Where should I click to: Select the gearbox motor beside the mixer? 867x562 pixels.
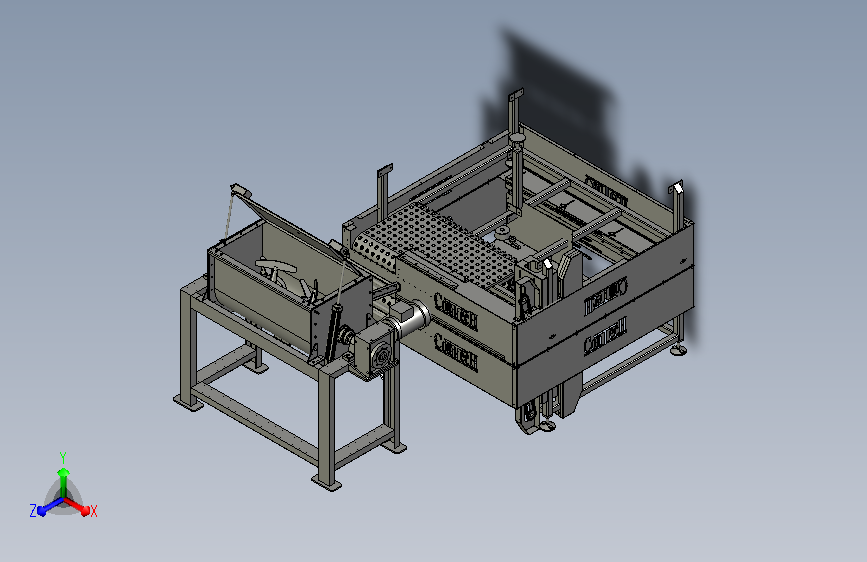377,353
